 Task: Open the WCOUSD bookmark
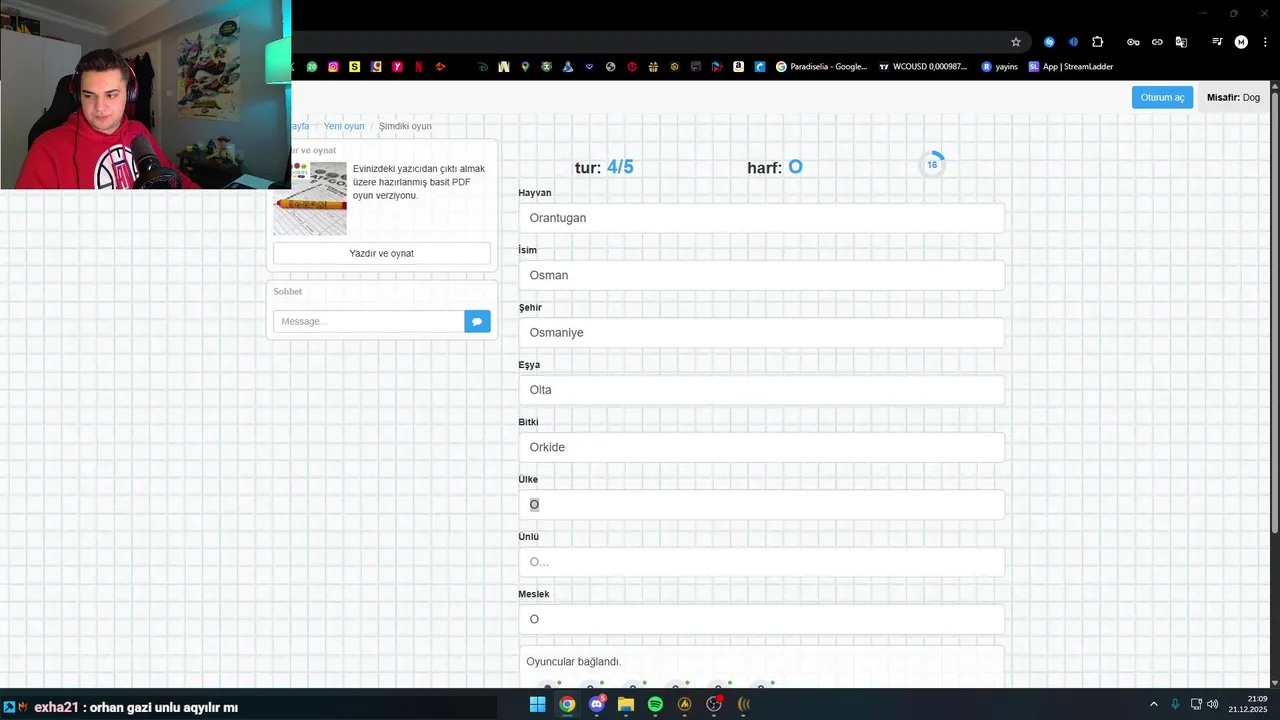tap(923, 67)
